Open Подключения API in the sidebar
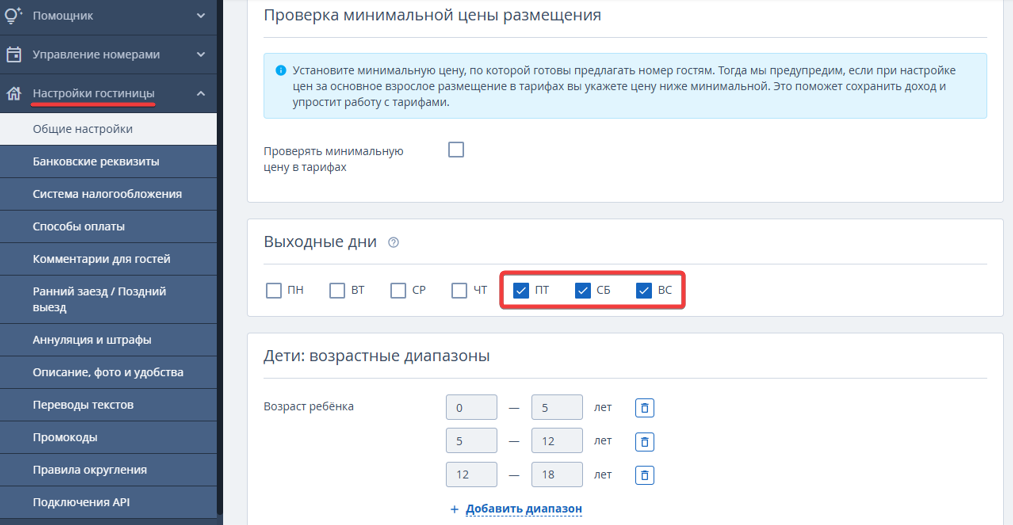This screenshot has width=1013, height=525. click(109, 502)
